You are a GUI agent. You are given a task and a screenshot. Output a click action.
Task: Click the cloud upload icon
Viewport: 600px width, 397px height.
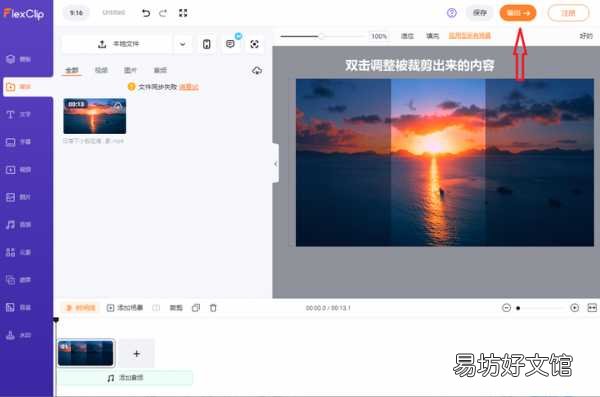point(257,70)
